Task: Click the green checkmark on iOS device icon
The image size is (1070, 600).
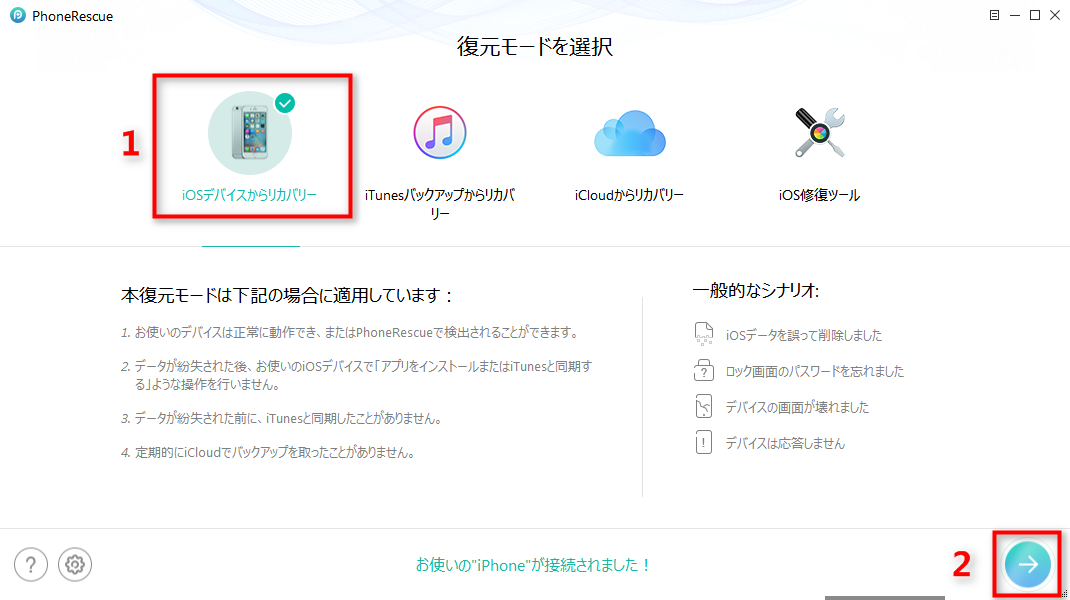Action: 285,103
